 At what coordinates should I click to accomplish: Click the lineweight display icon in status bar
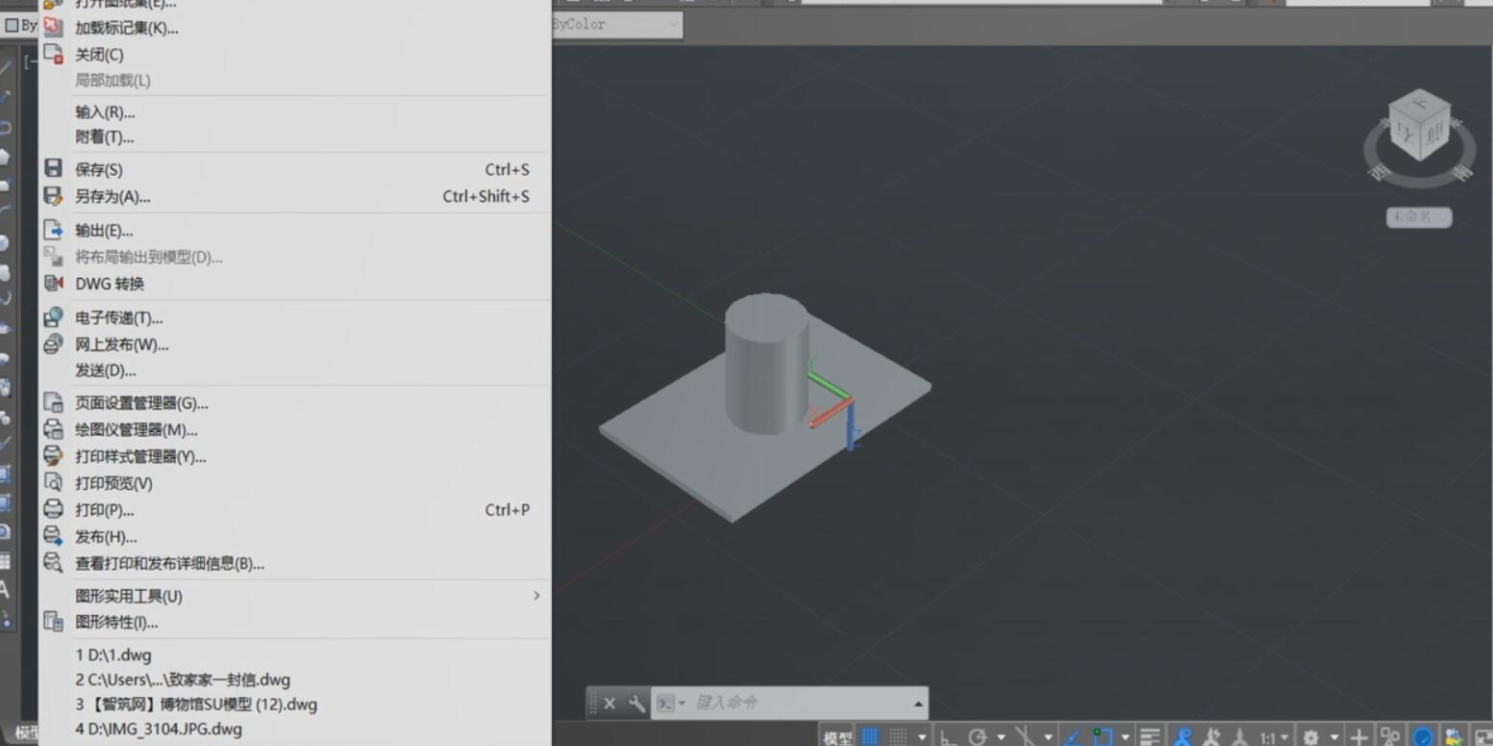[1149, 738]
